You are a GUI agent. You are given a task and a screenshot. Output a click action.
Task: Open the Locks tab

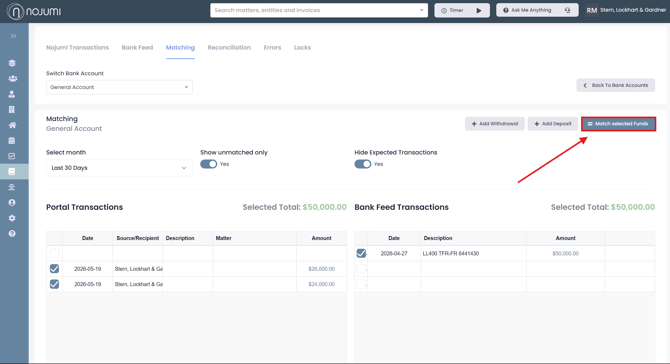pos(302,47)
